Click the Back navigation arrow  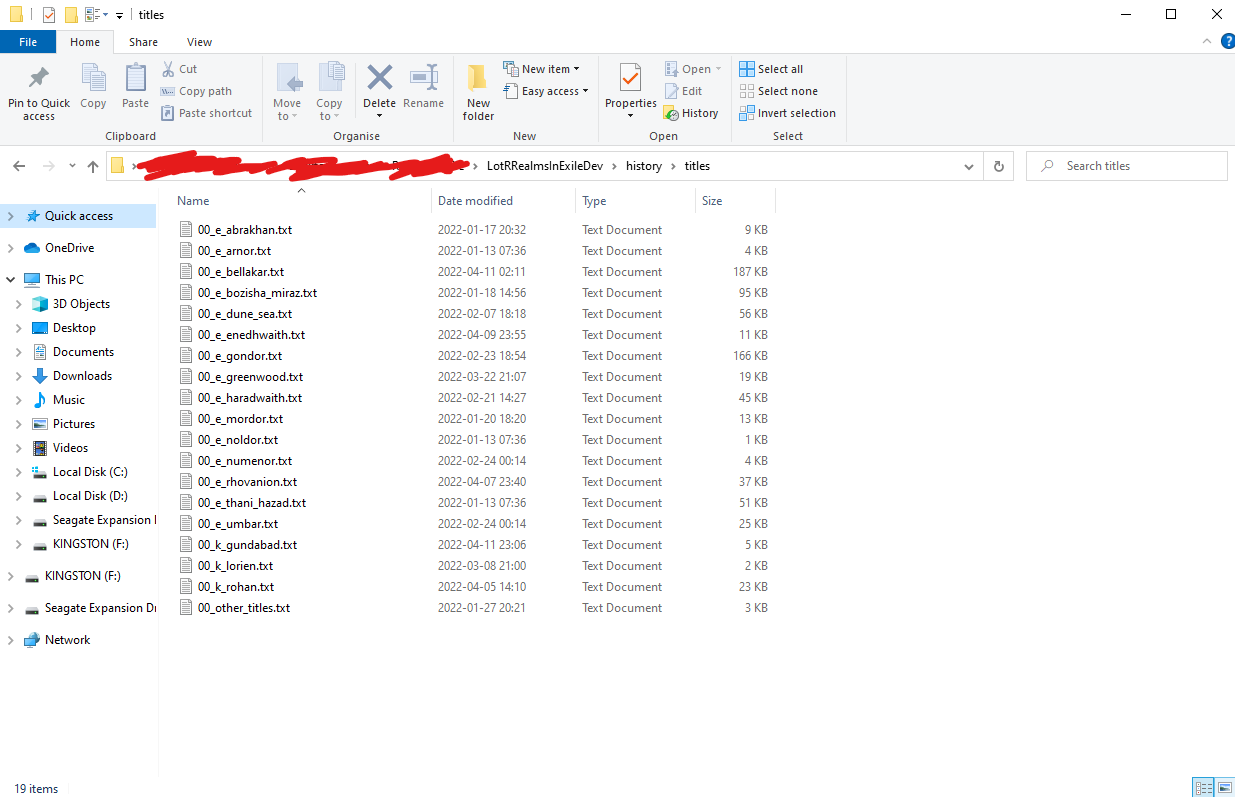pyautogui.click(x=20, y=166)
